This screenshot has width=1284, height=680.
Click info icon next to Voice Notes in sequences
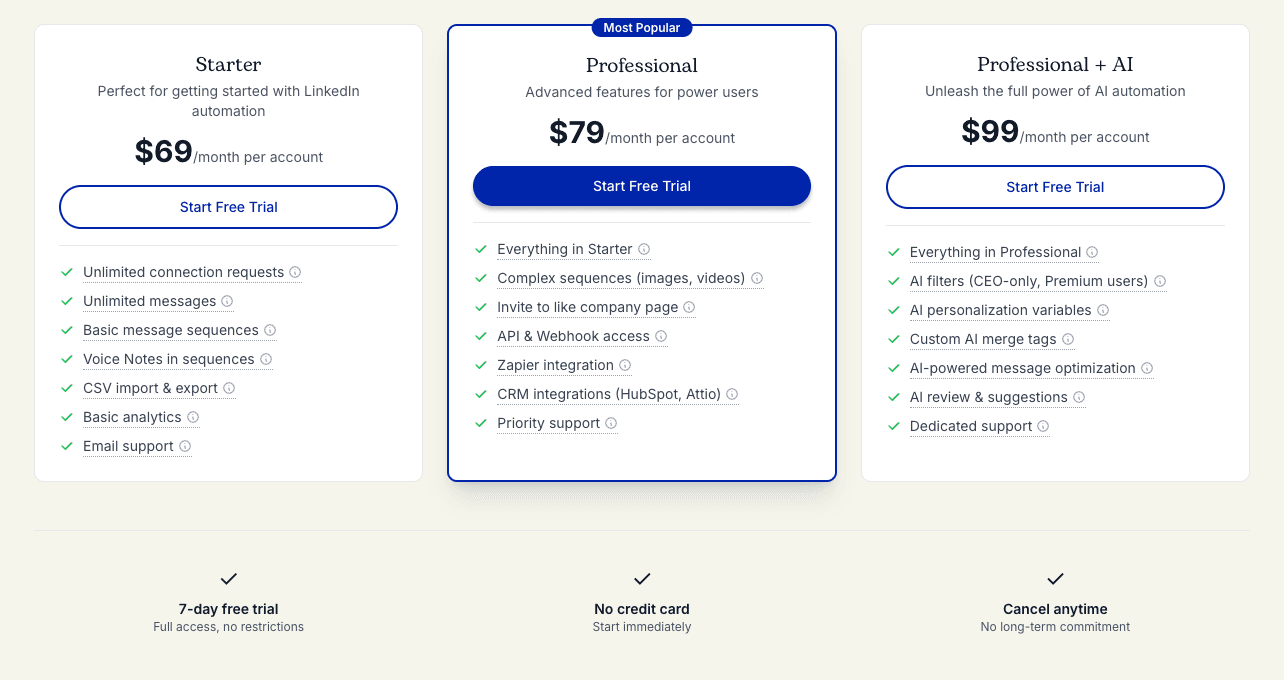click(266, 359)
